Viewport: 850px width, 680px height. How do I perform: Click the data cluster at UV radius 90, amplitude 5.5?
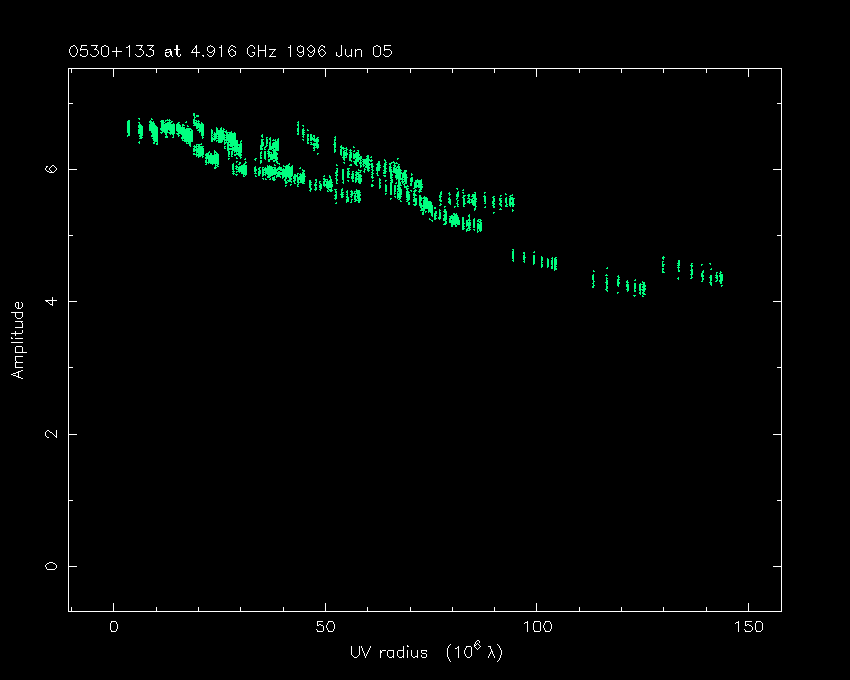point(492,201)
